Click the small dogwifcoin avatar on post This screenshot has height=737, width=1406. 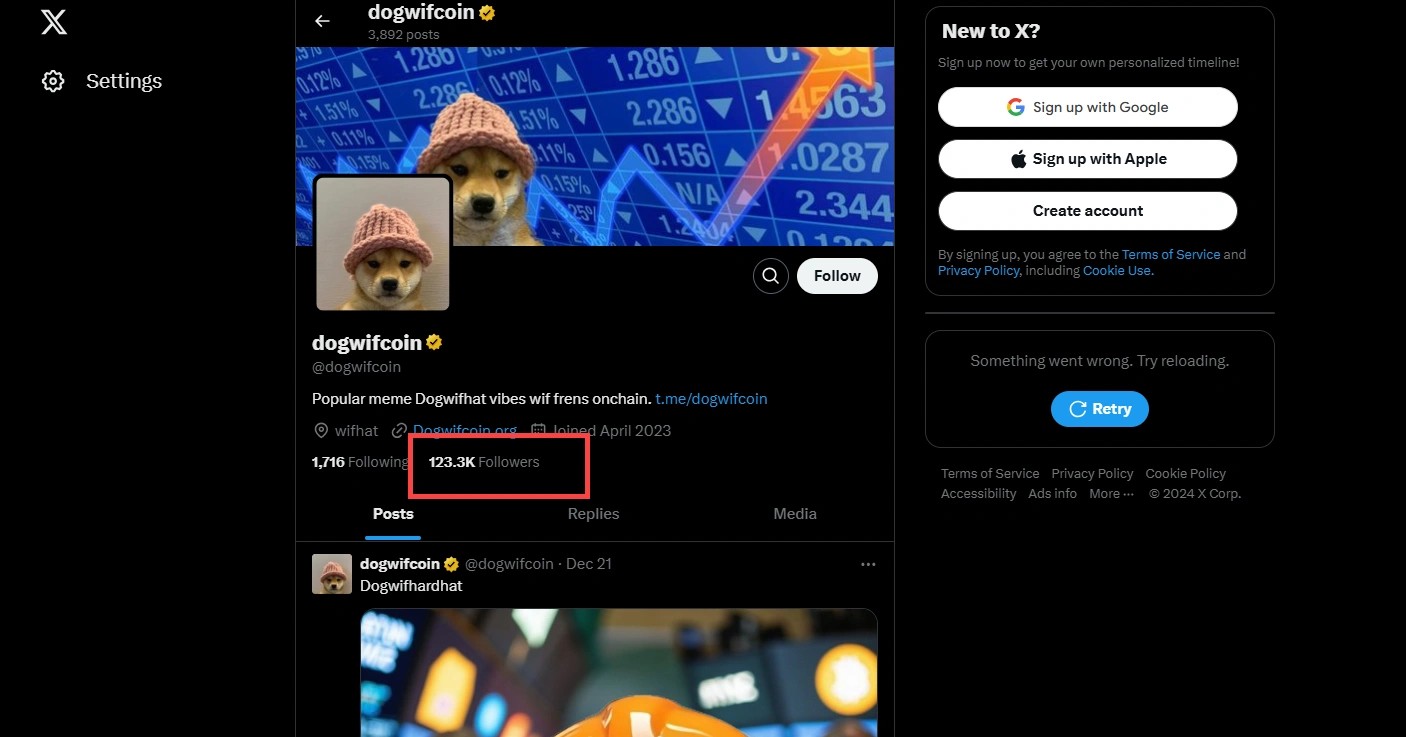pos(332,574)
